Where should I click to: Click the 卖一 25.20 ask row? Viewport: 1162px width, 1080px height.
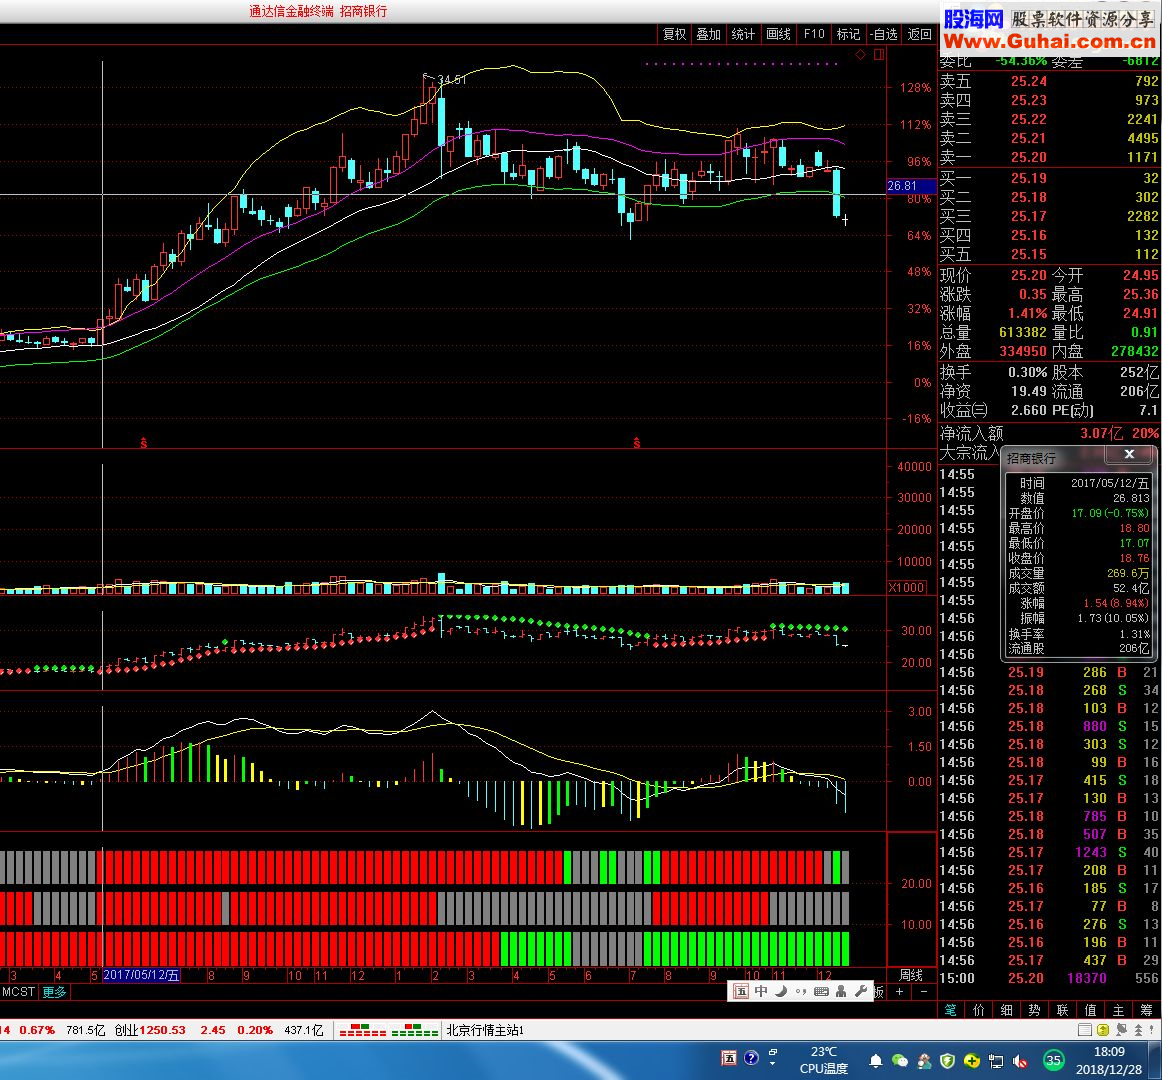point(1049,157)
